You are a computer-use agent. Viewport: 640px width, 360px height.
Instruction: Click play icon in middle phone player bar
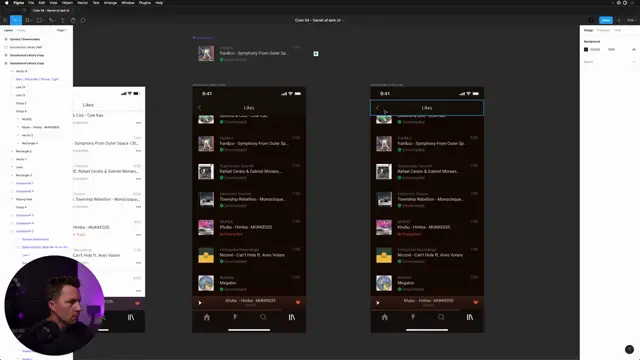[x=200, y=303]
